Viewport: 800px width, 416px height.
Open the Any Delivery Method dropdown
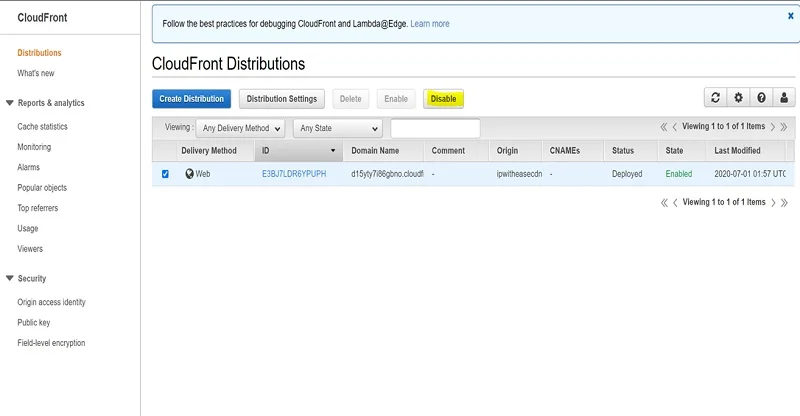240,128
